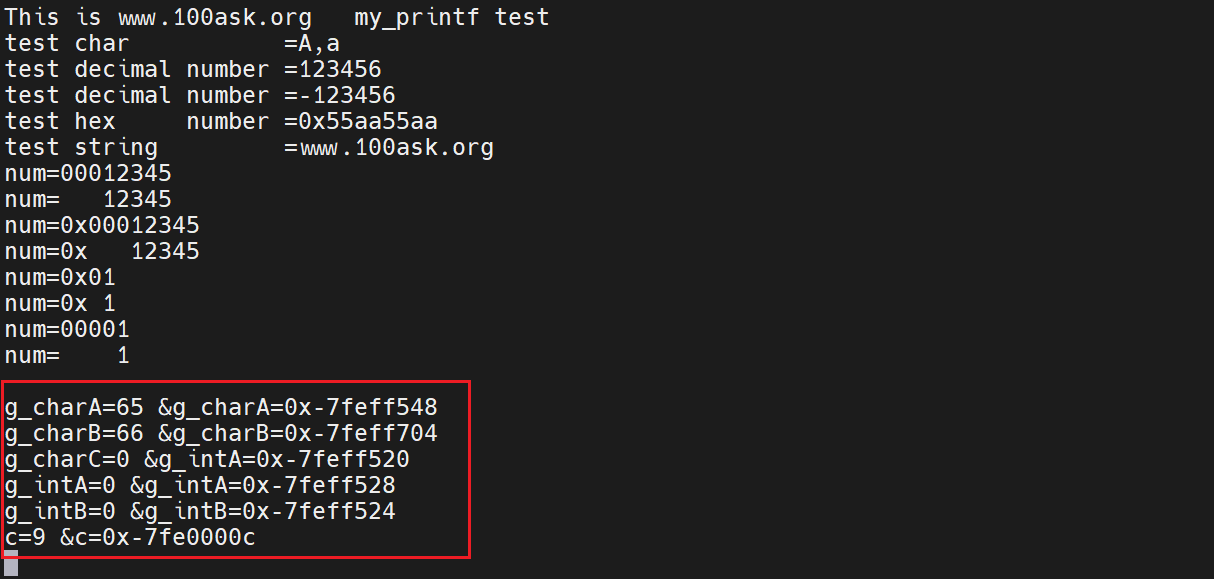
Task: Click the g_charB=66 text
Action: click(x=74, y=434)
